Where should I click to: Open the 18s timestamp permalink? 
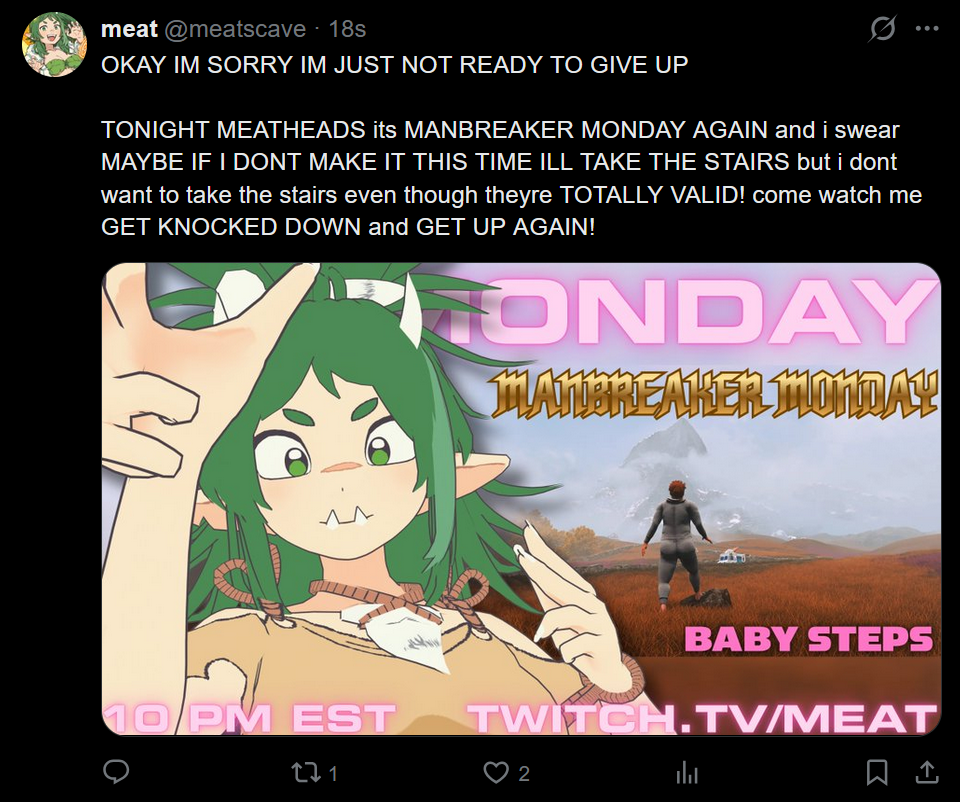click(347, 29)
